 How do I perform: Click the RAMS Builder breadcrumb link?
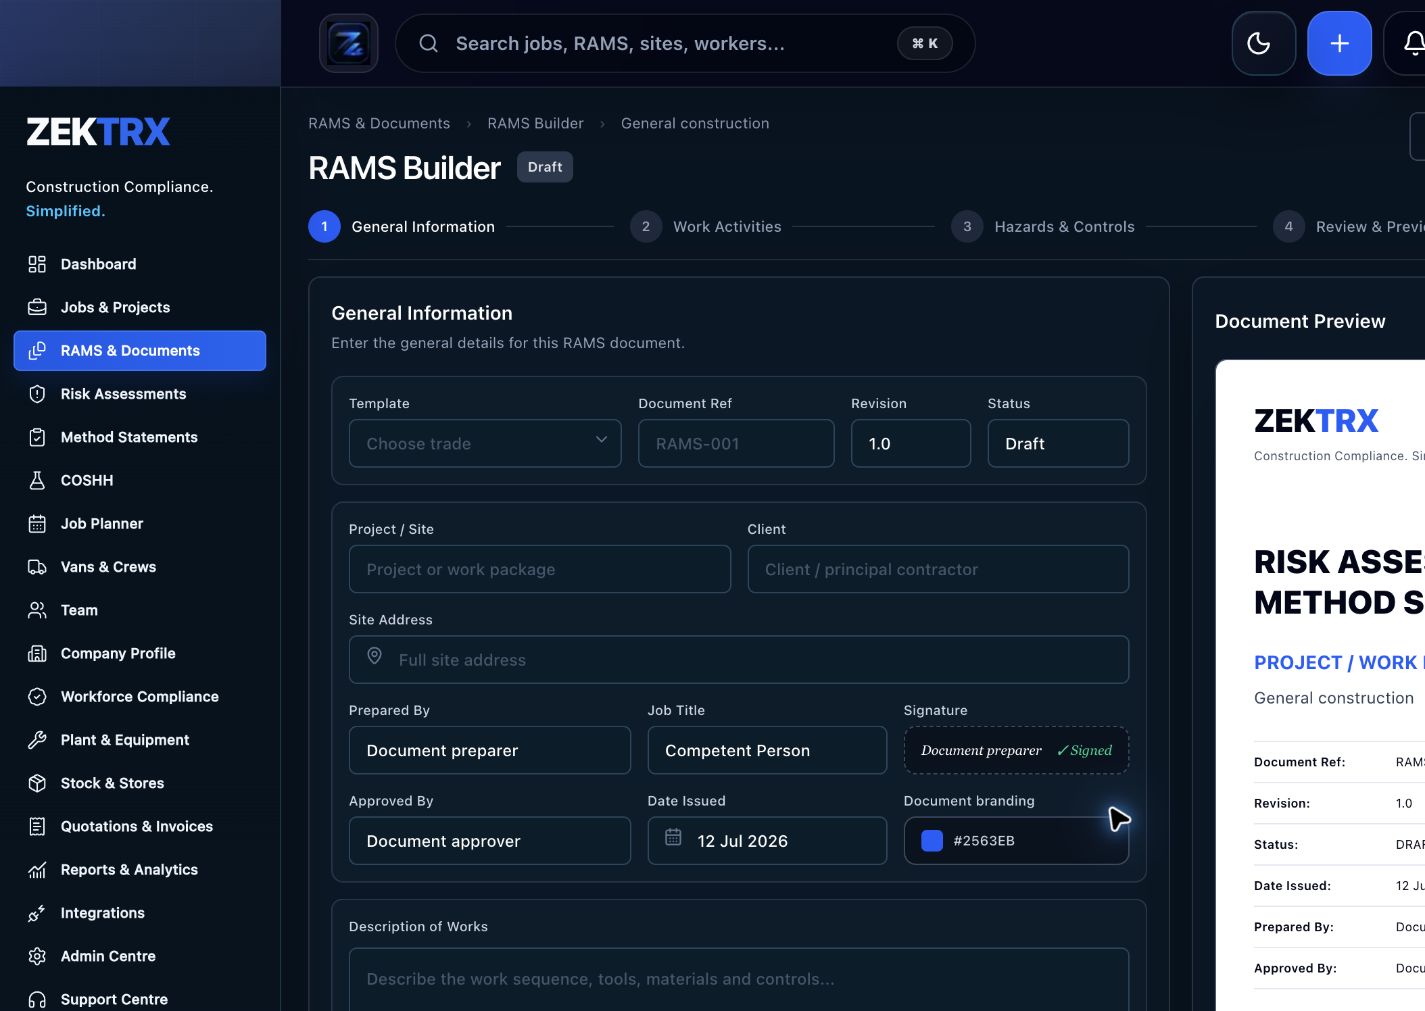click(535, 123)
